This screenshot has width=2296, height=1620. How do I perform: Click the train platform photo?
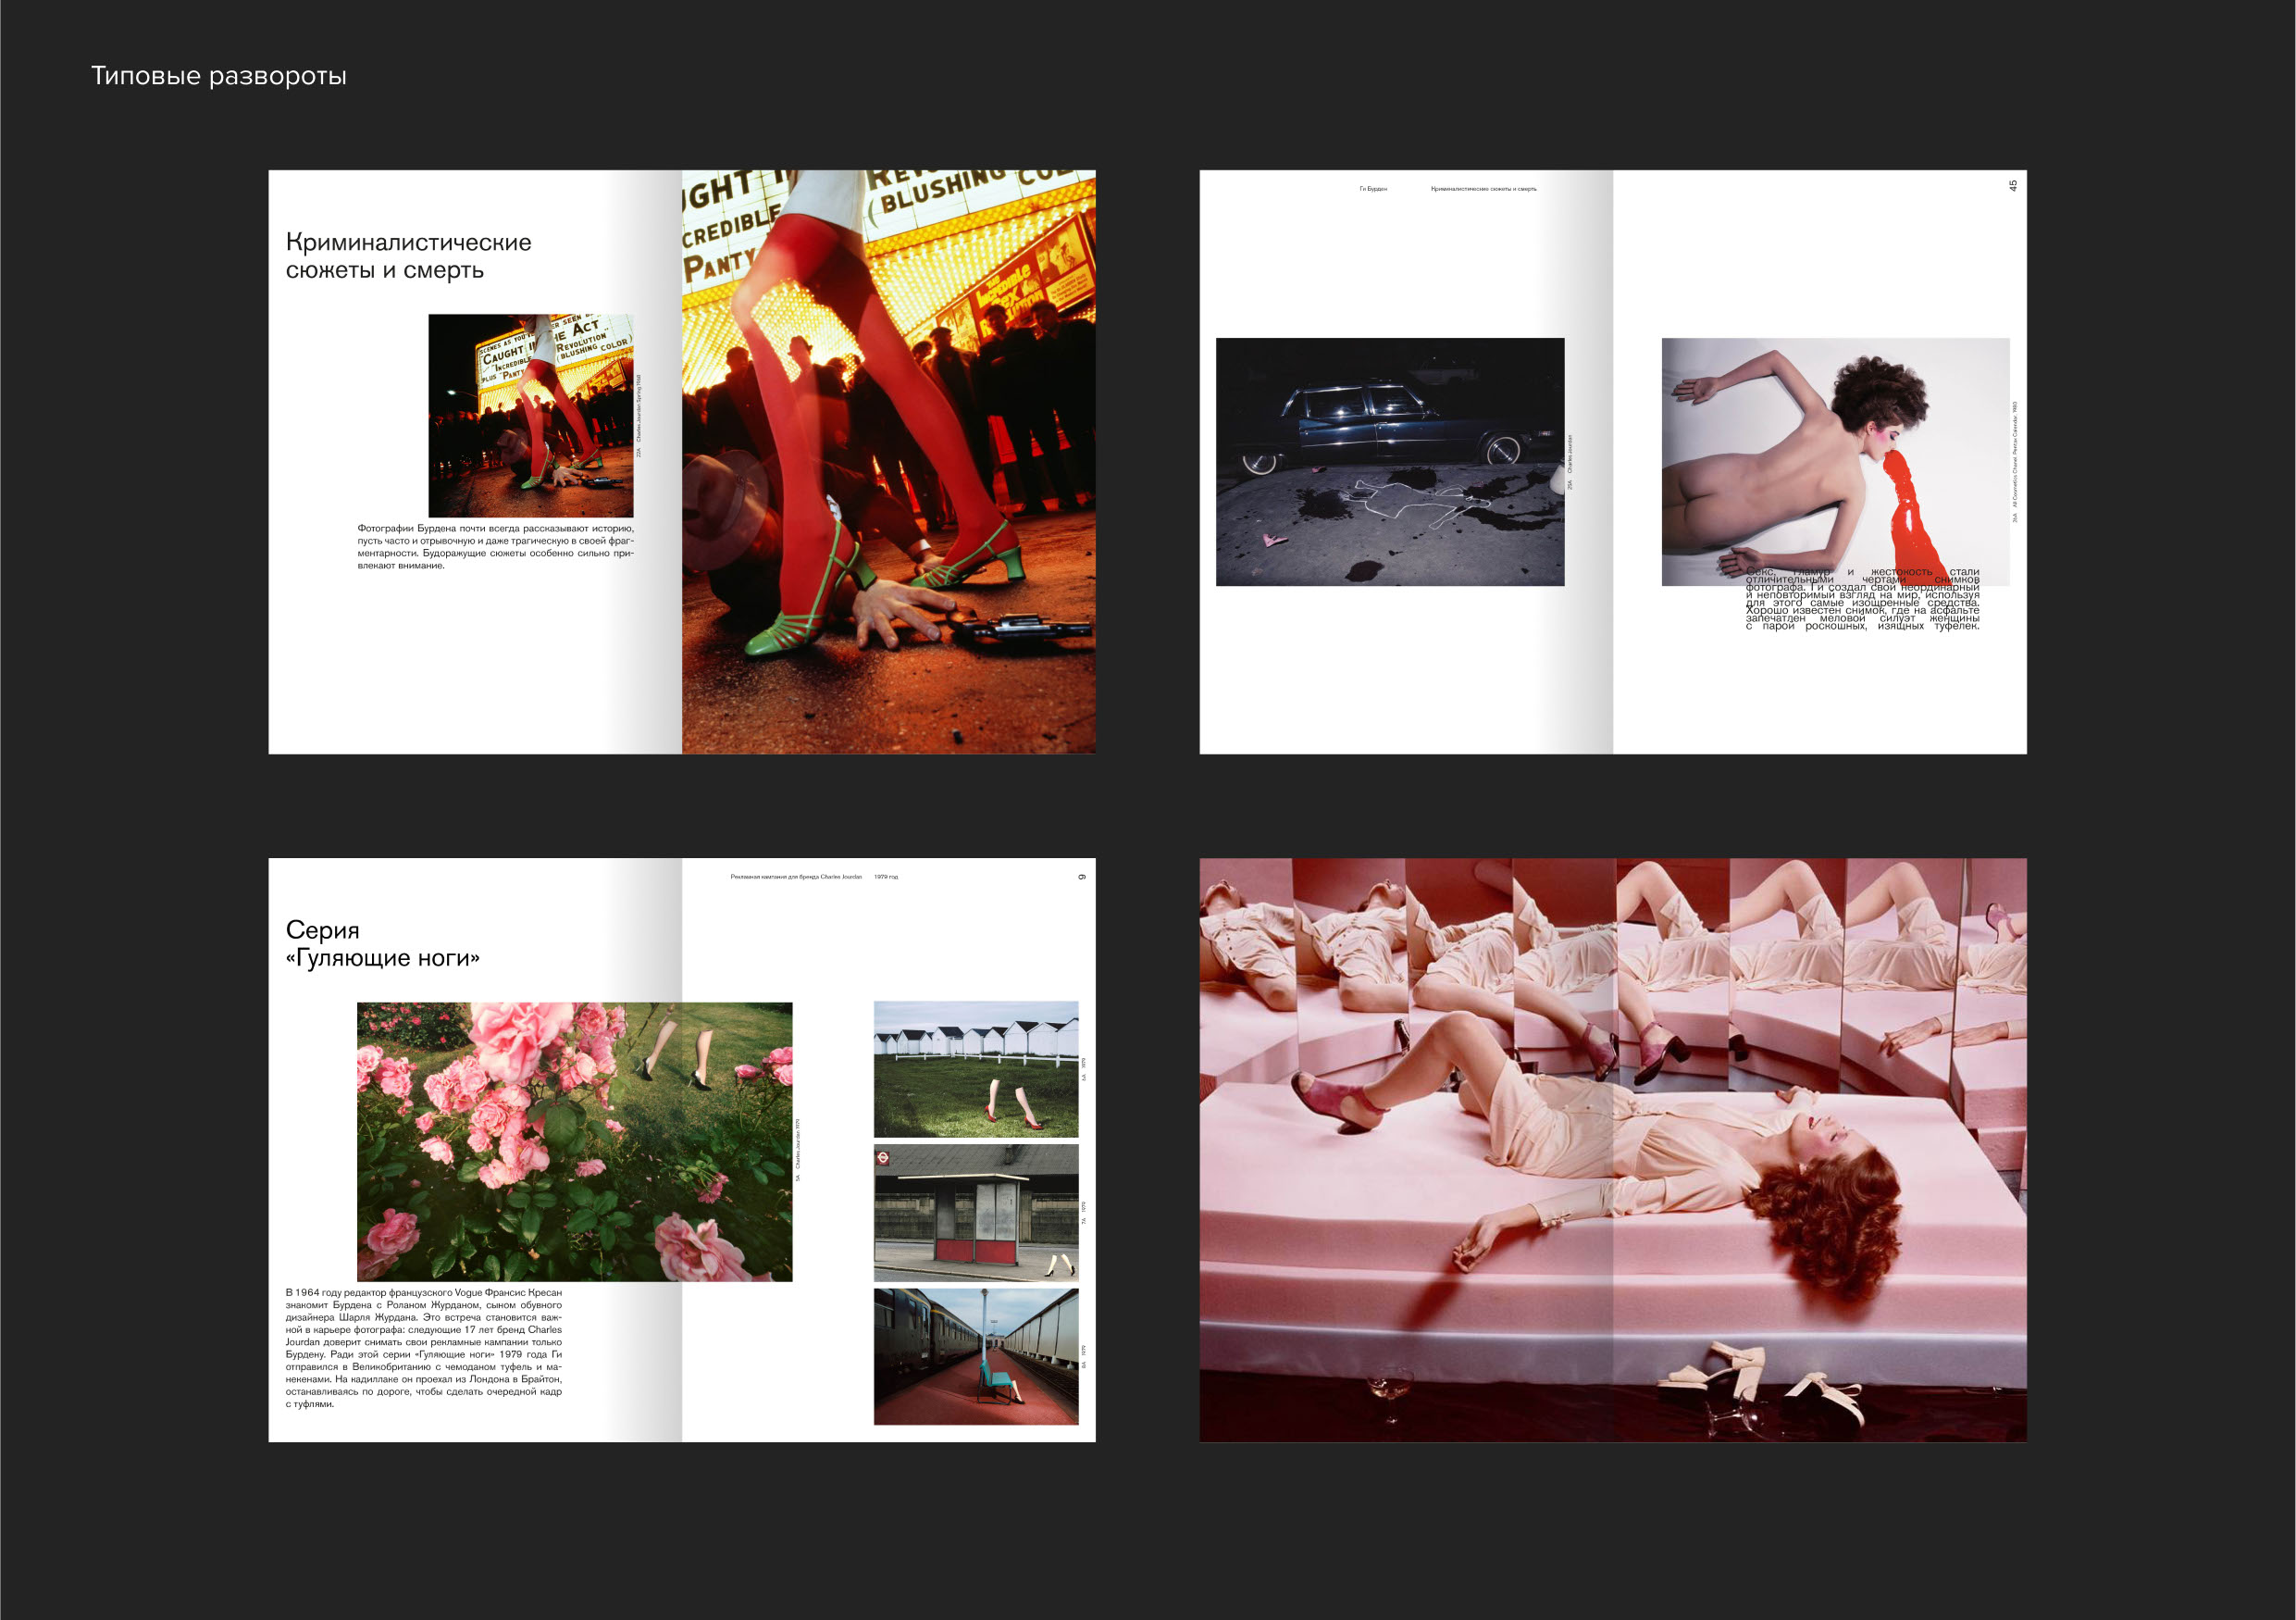[x=975, y=1356]
